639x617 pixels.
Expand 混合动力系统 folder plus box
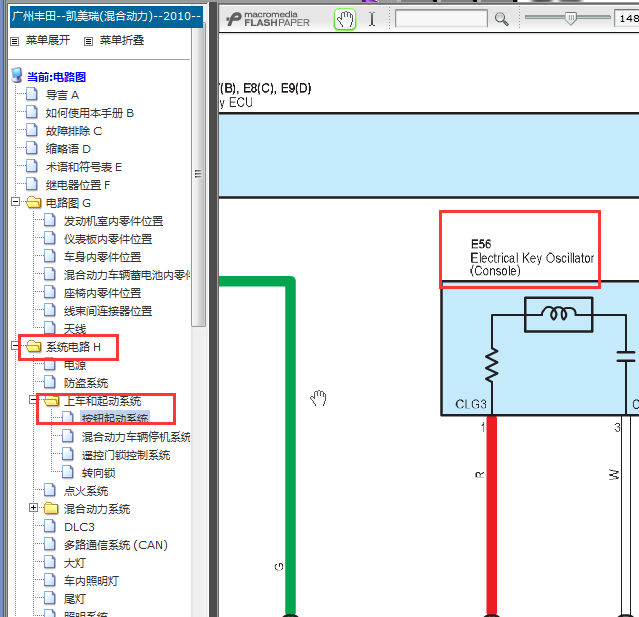(33, 508)
